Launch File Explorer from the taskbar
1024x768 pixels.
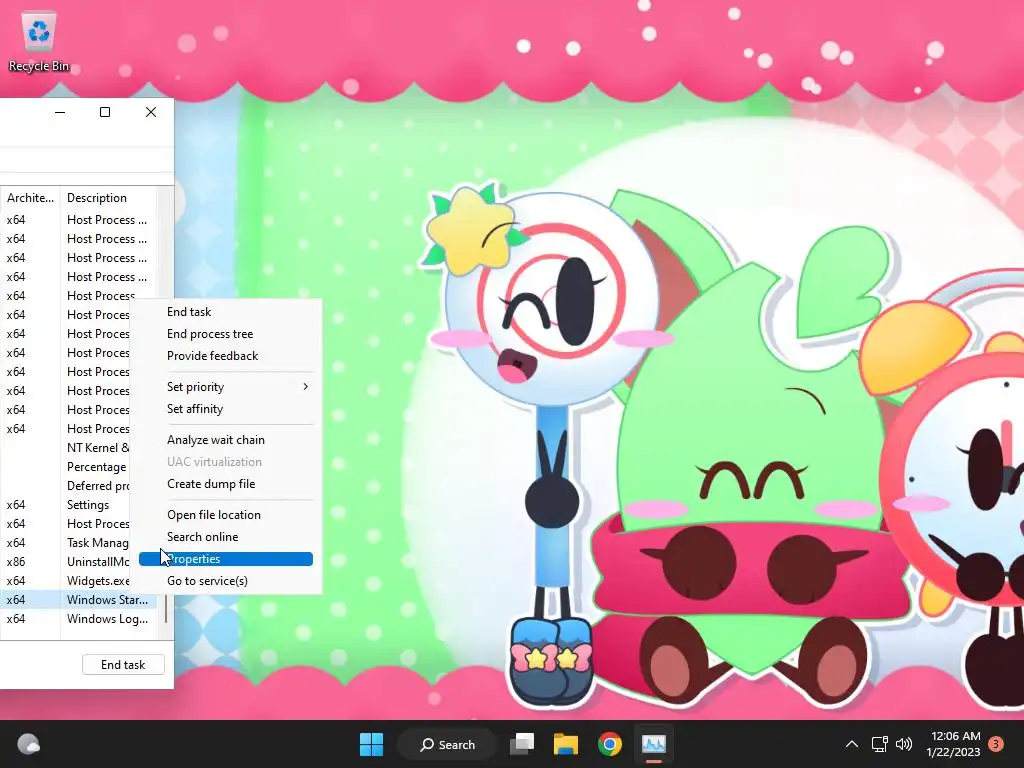click(566, 744)
